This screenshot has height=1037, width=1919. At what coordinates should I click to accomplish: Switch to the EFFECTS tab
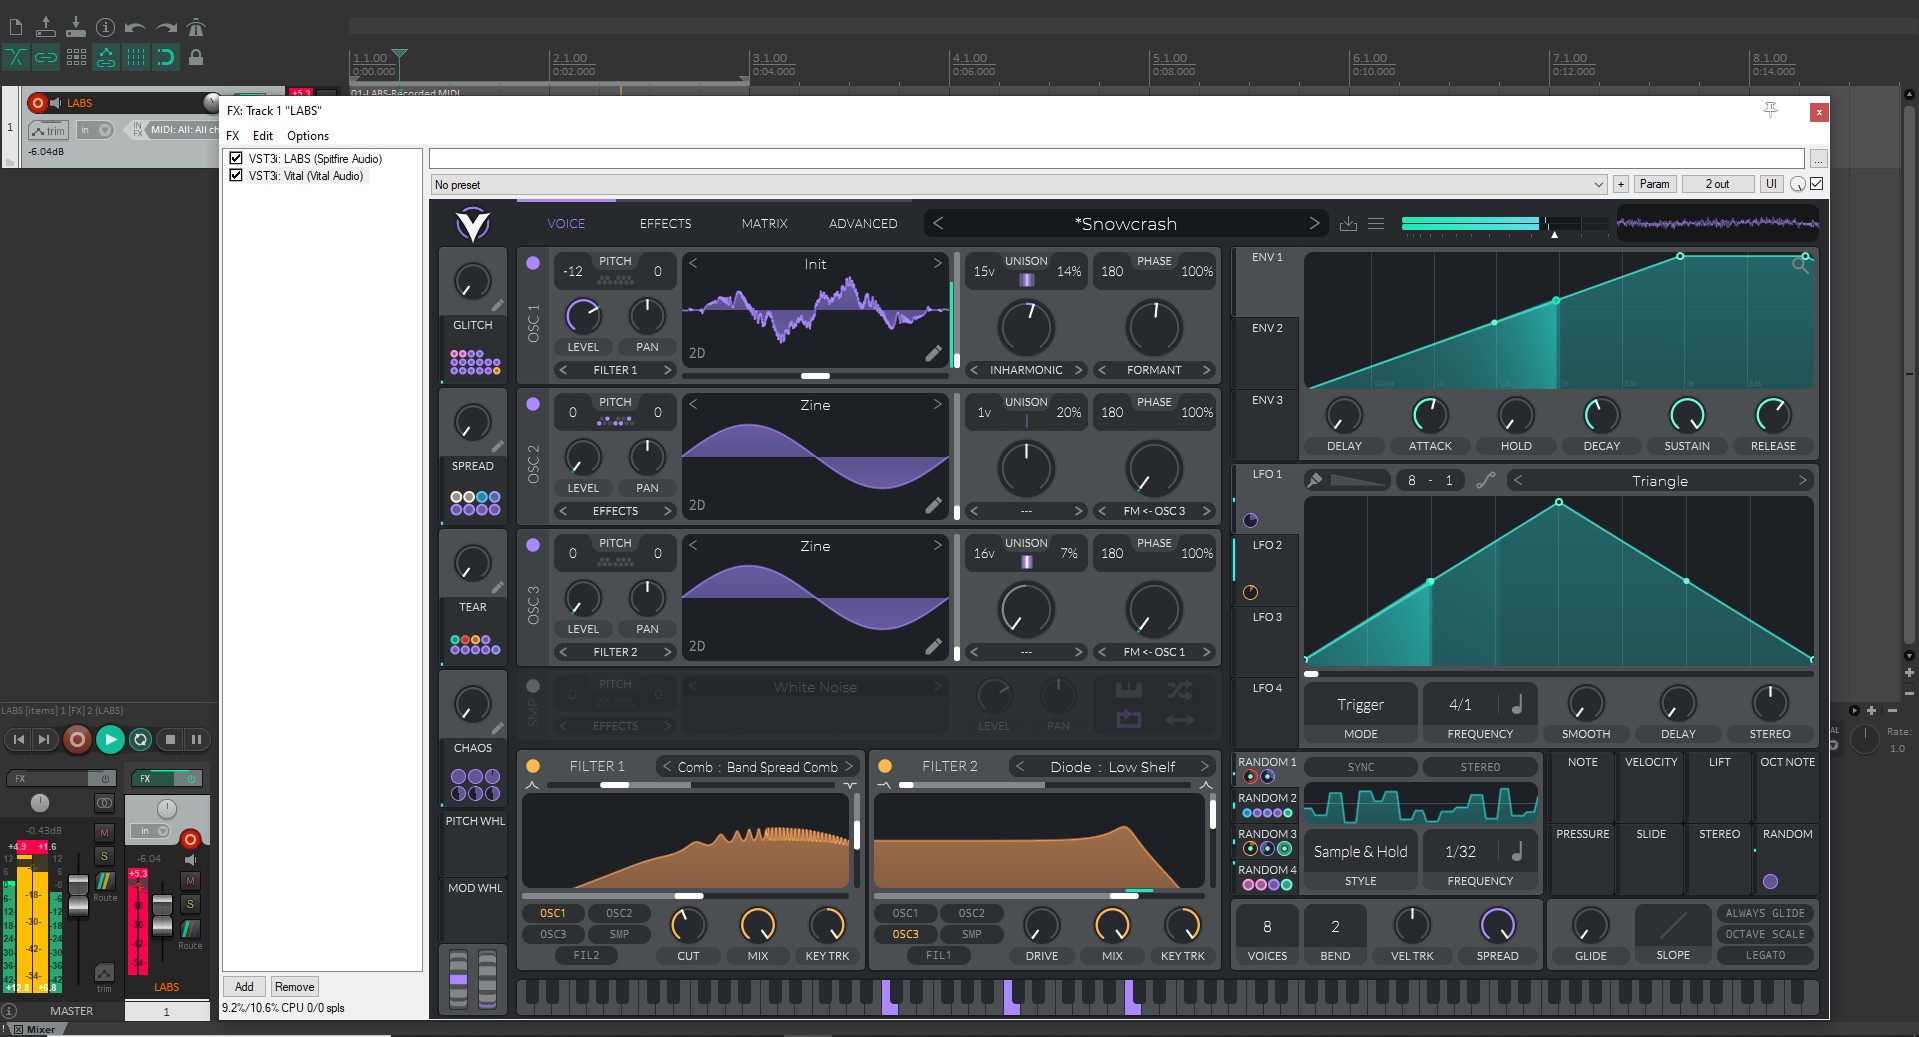click(x=665, y=224)
